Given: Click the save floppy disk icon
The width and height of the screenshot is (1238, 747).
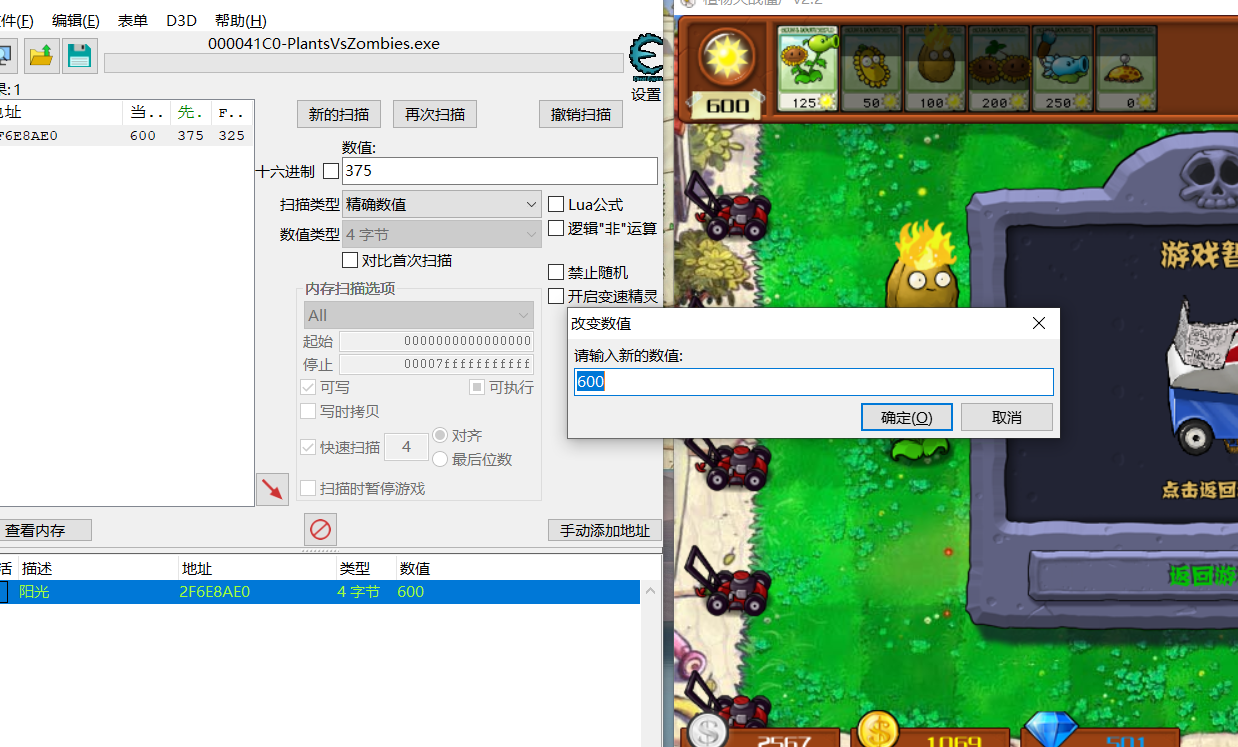Looking at the screenshot, I should (x=79, y=55).
